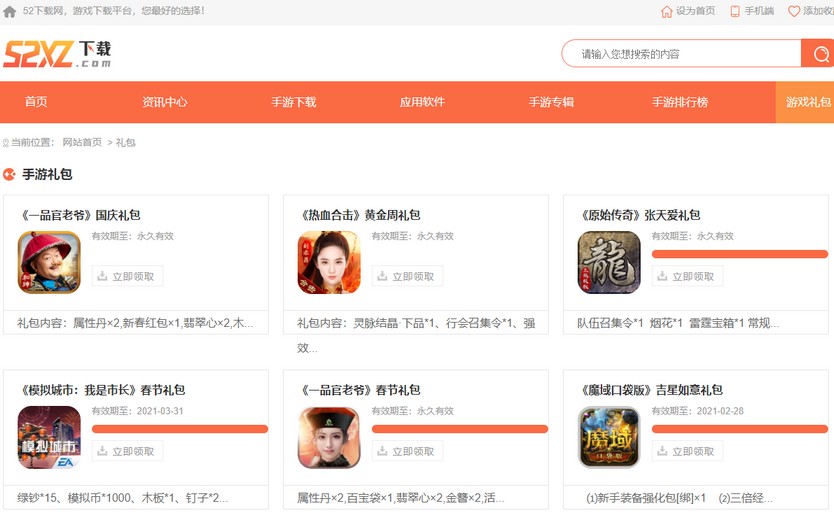Select the 应用软件 navigation tab
The image size is (834, 518).
(422, 102)
